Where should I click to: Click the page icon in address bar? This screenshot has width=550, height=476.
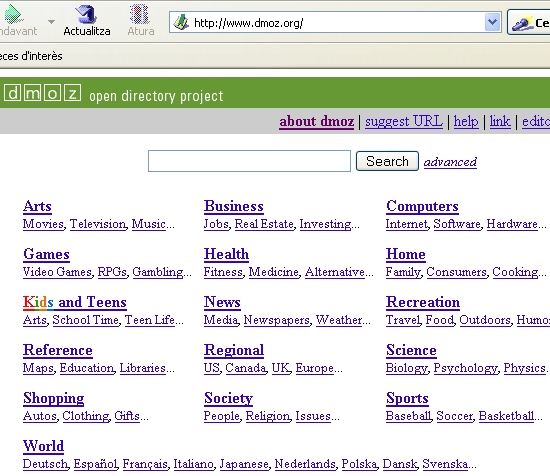coord(181,23)
